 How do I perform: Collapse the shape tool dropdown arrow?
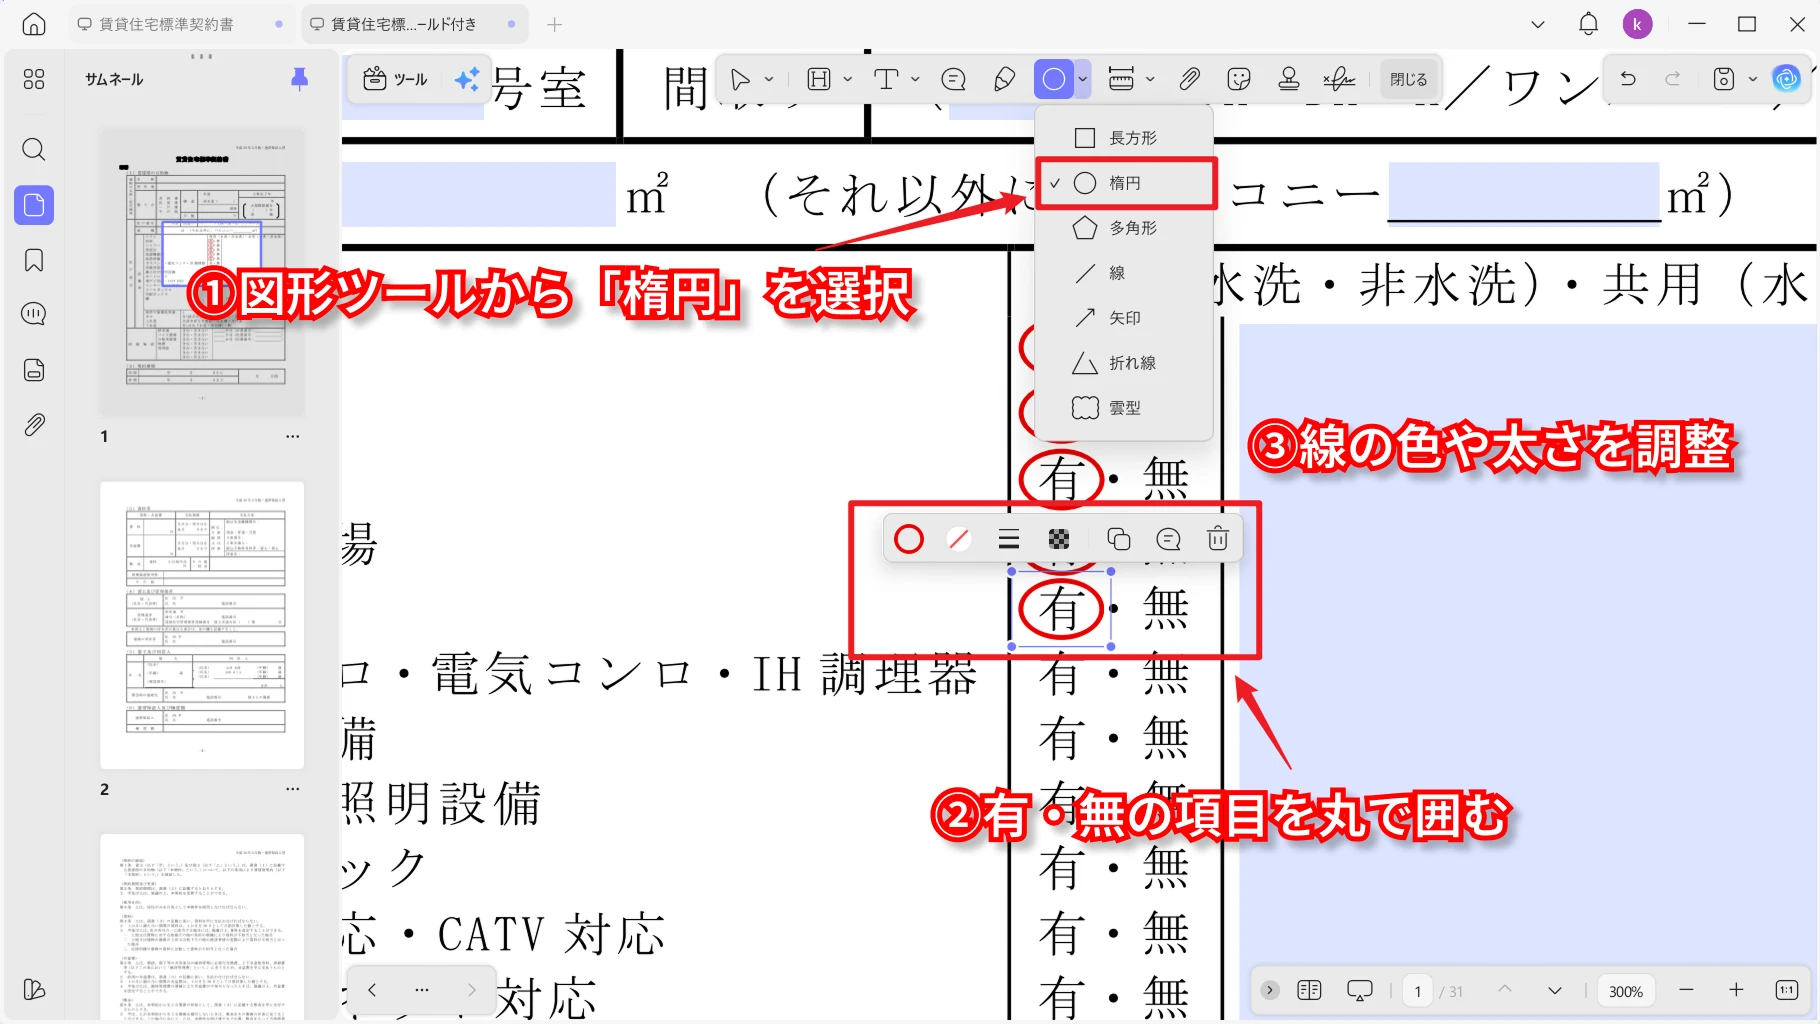pyautogui.click(x=1082, y=79)
